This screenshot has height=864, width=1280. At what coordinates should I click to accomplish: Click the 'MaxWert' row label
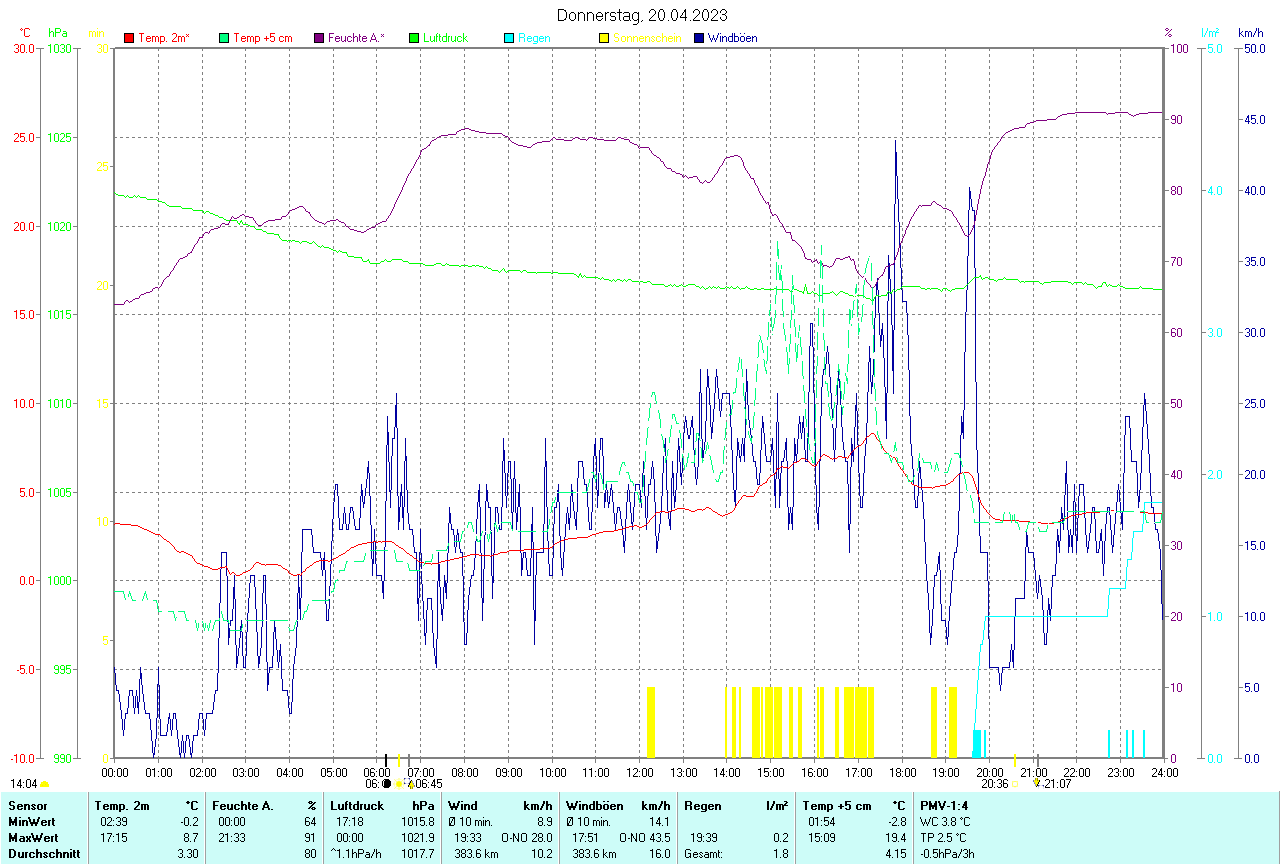point(32,838)
